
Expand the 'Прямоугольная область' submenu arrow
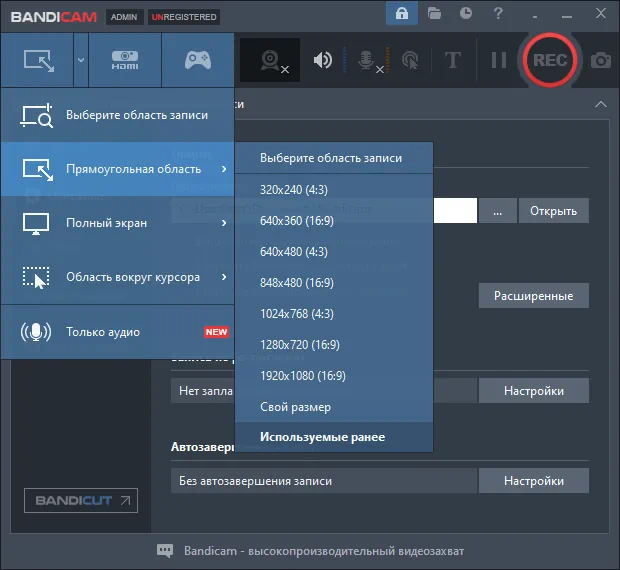224,169
